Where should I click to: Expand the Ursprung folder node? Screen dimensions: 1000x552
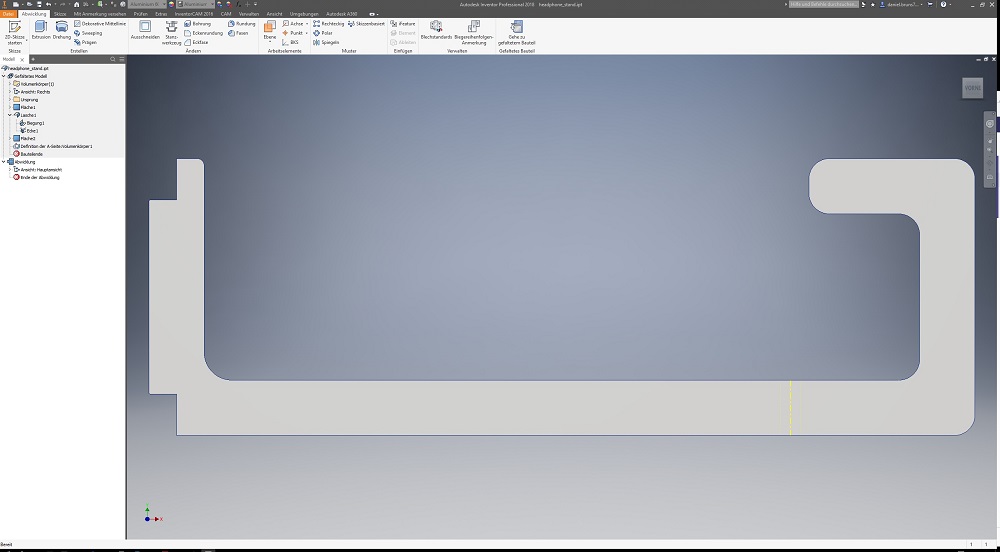[x=10, y=99]
